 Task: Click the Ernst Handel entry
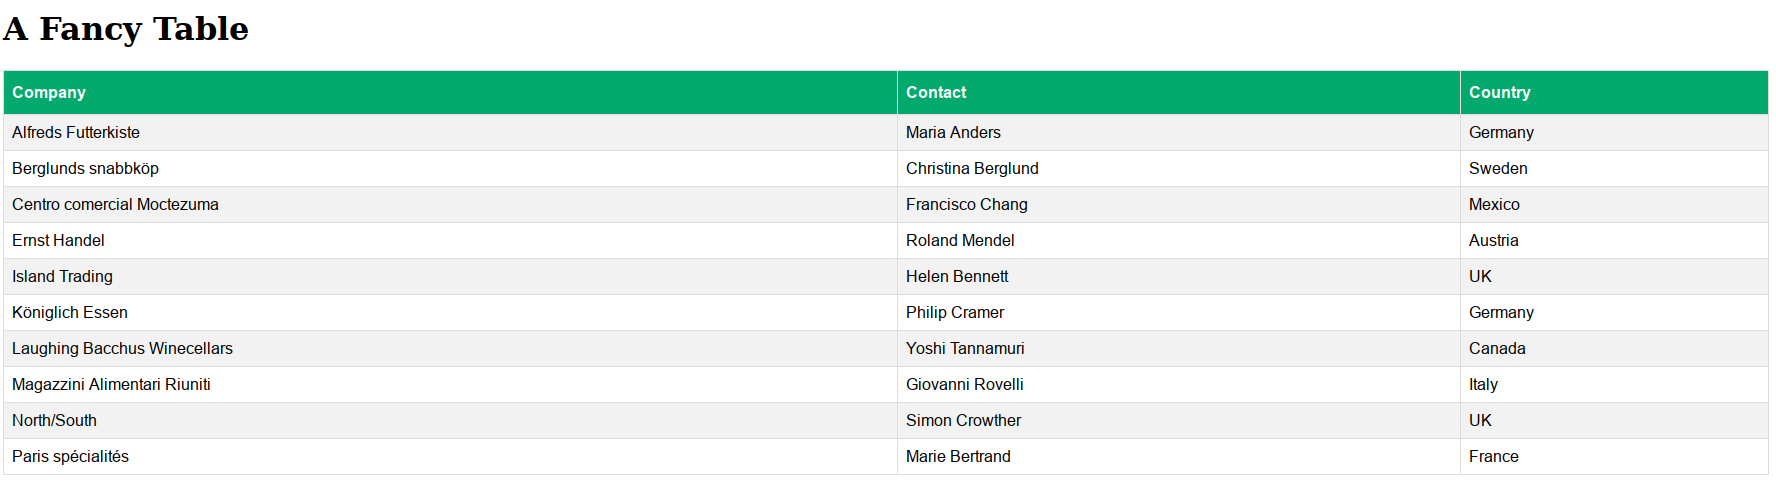[x=58, y=240]
